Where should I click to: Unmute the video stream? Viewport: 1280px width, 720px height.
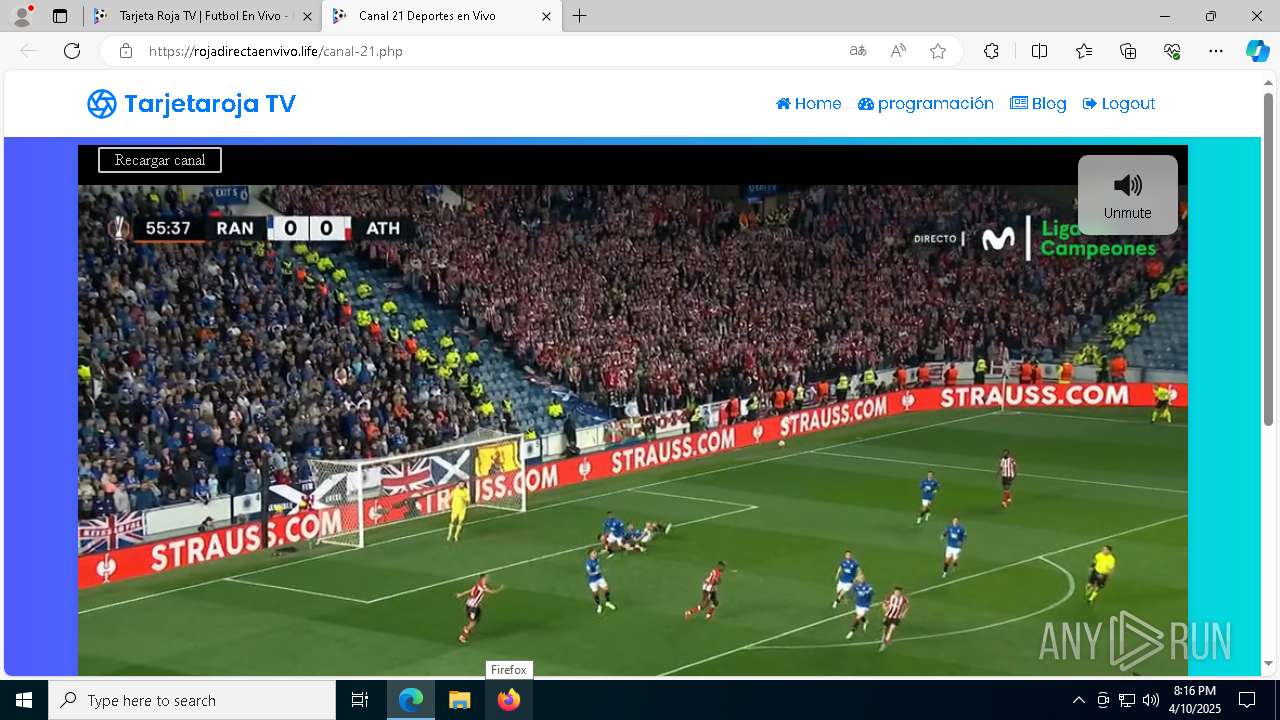(x=1127, y=195)
